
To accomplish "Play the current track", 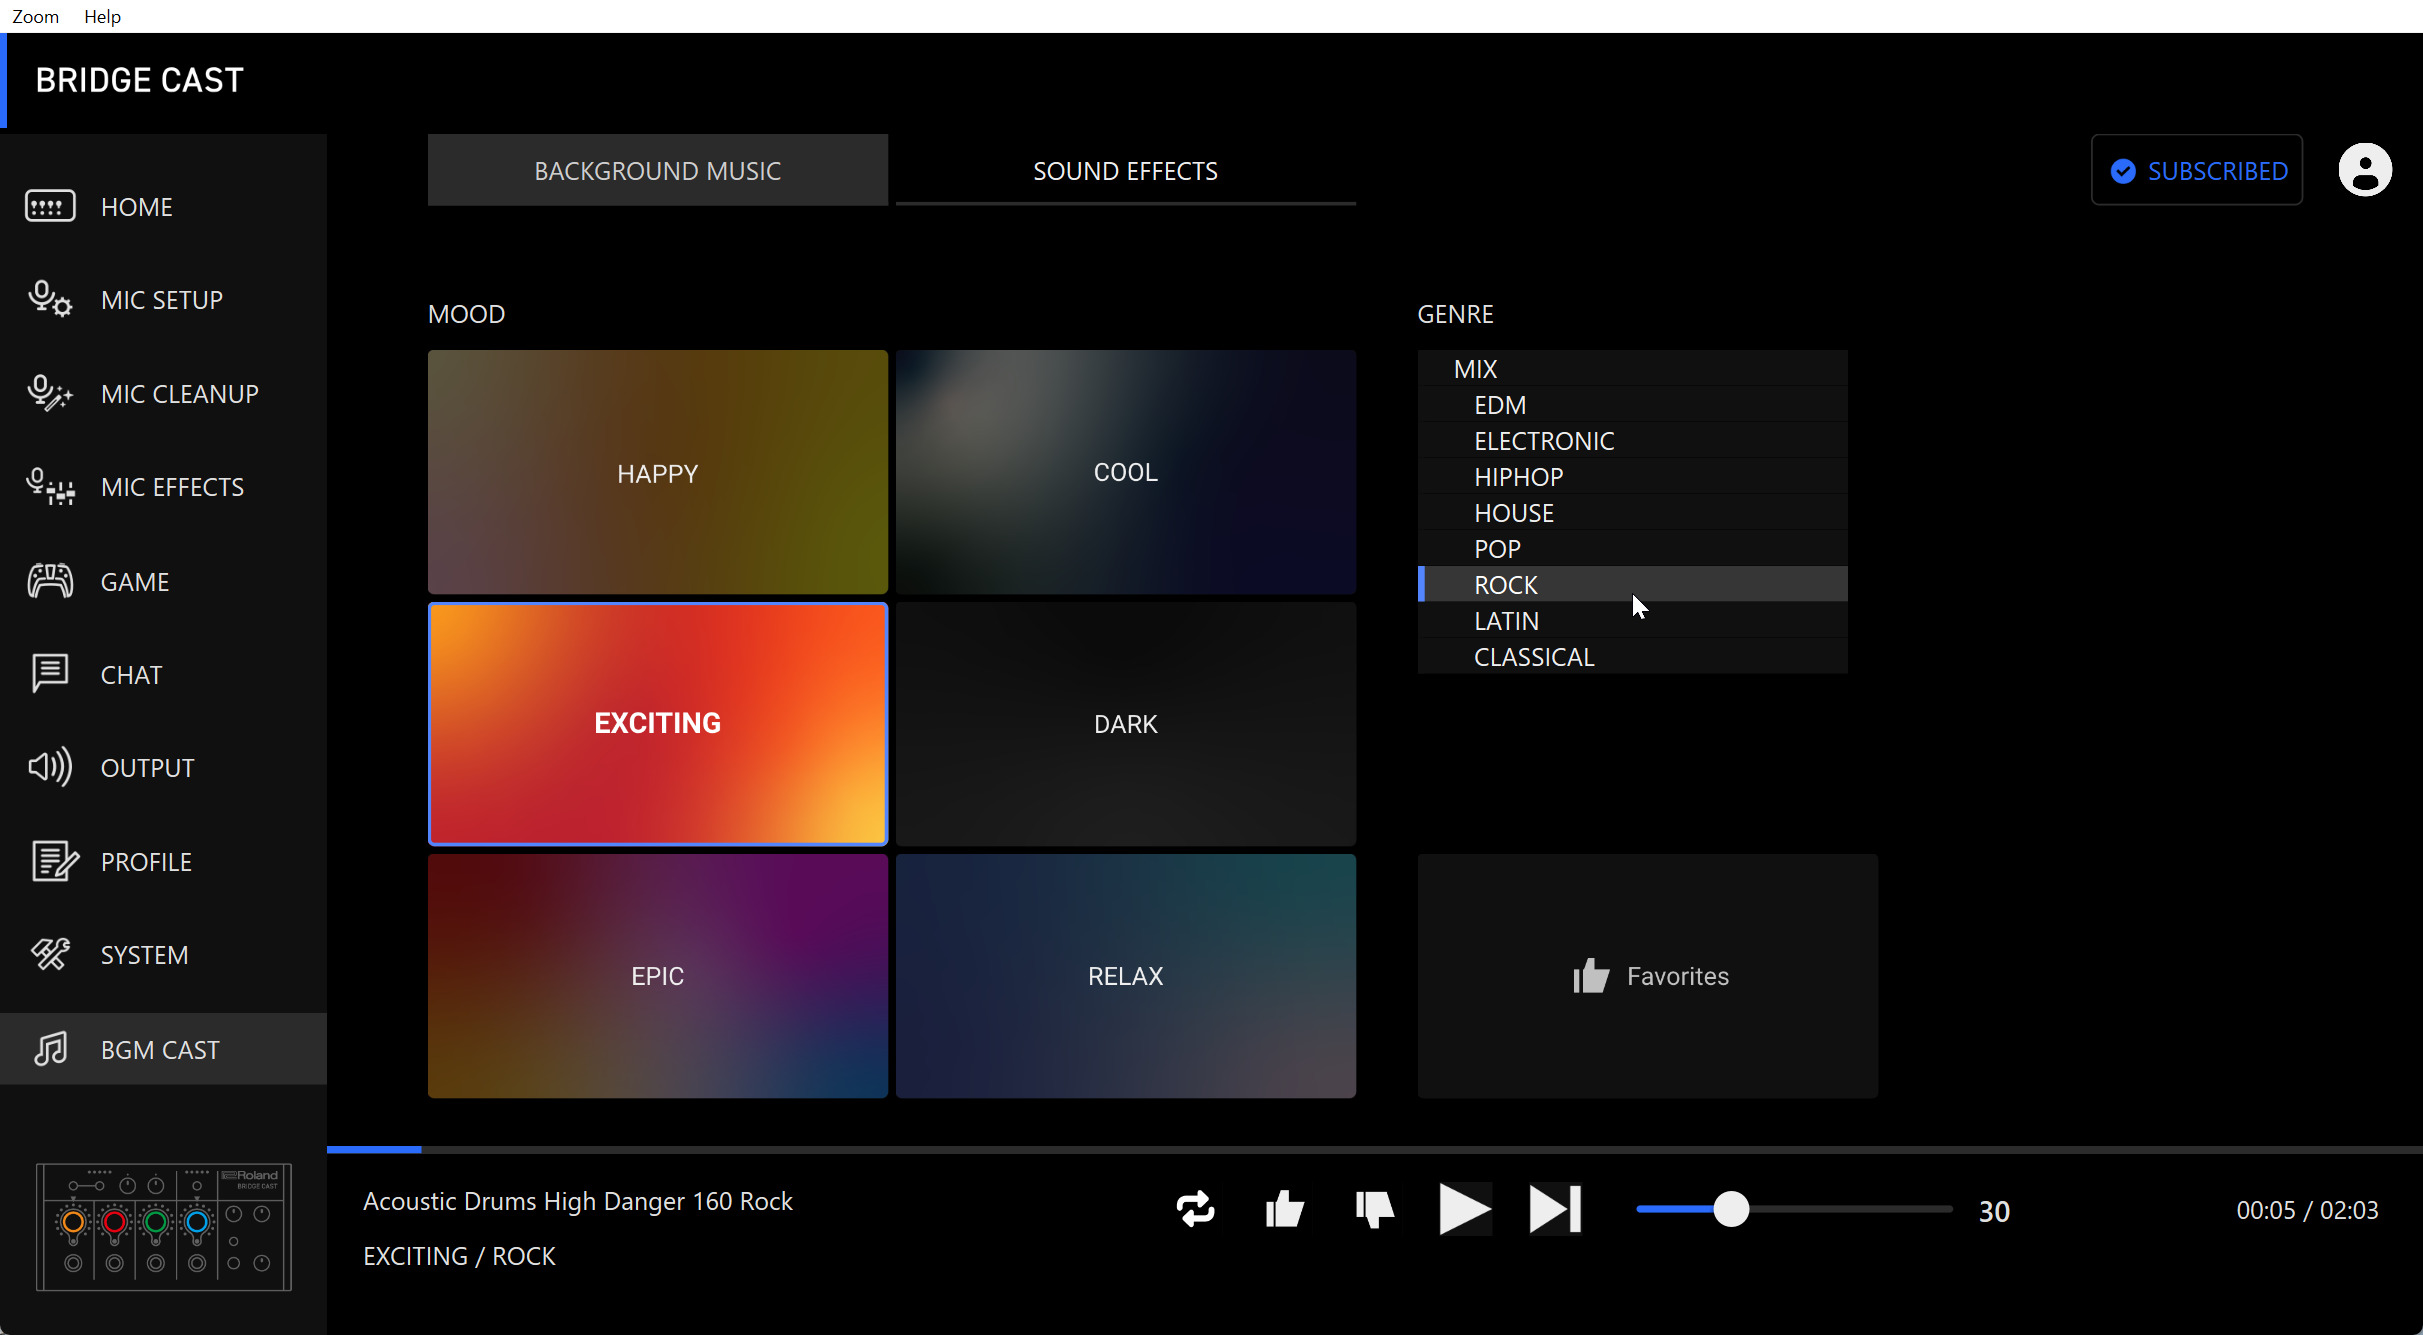I will [x=1465, y=1209].
